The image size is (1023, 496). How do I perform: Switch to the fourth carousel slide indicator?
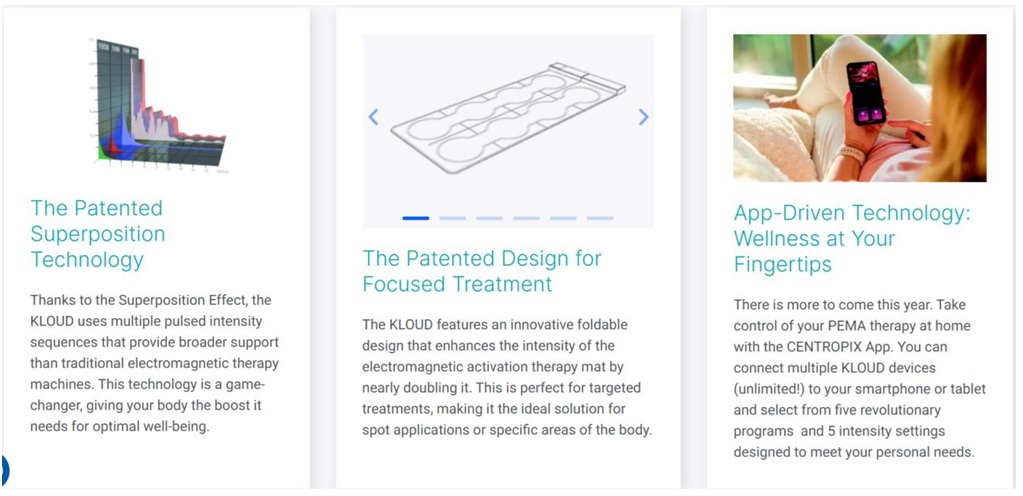526,217
